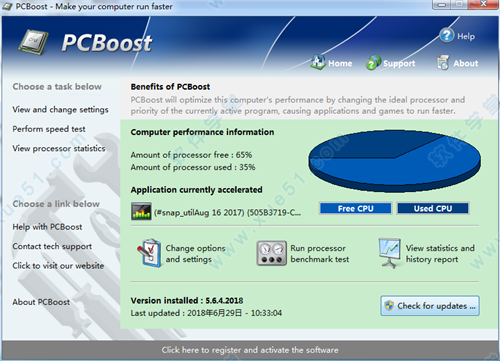Click View statistics and history report label
This screenshot has width=500, height=361.
[x=440, y=254]
